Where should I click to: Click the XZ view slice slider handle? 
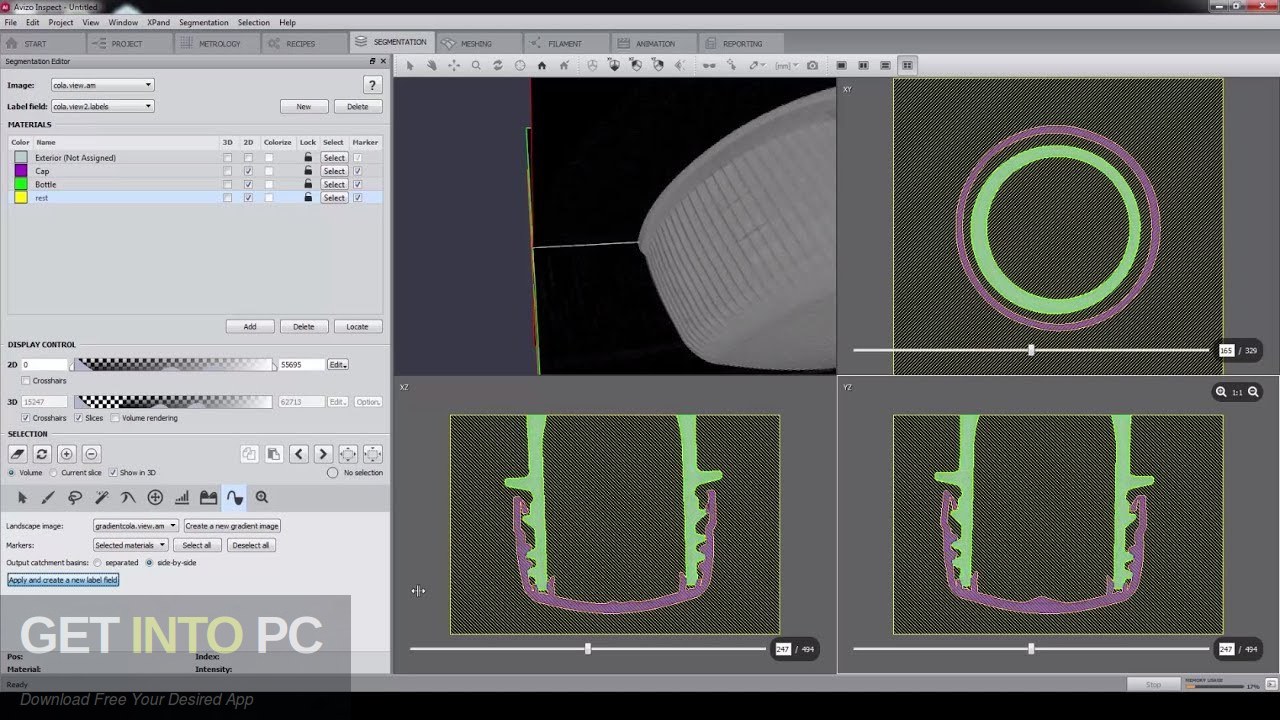click(587, 649)
